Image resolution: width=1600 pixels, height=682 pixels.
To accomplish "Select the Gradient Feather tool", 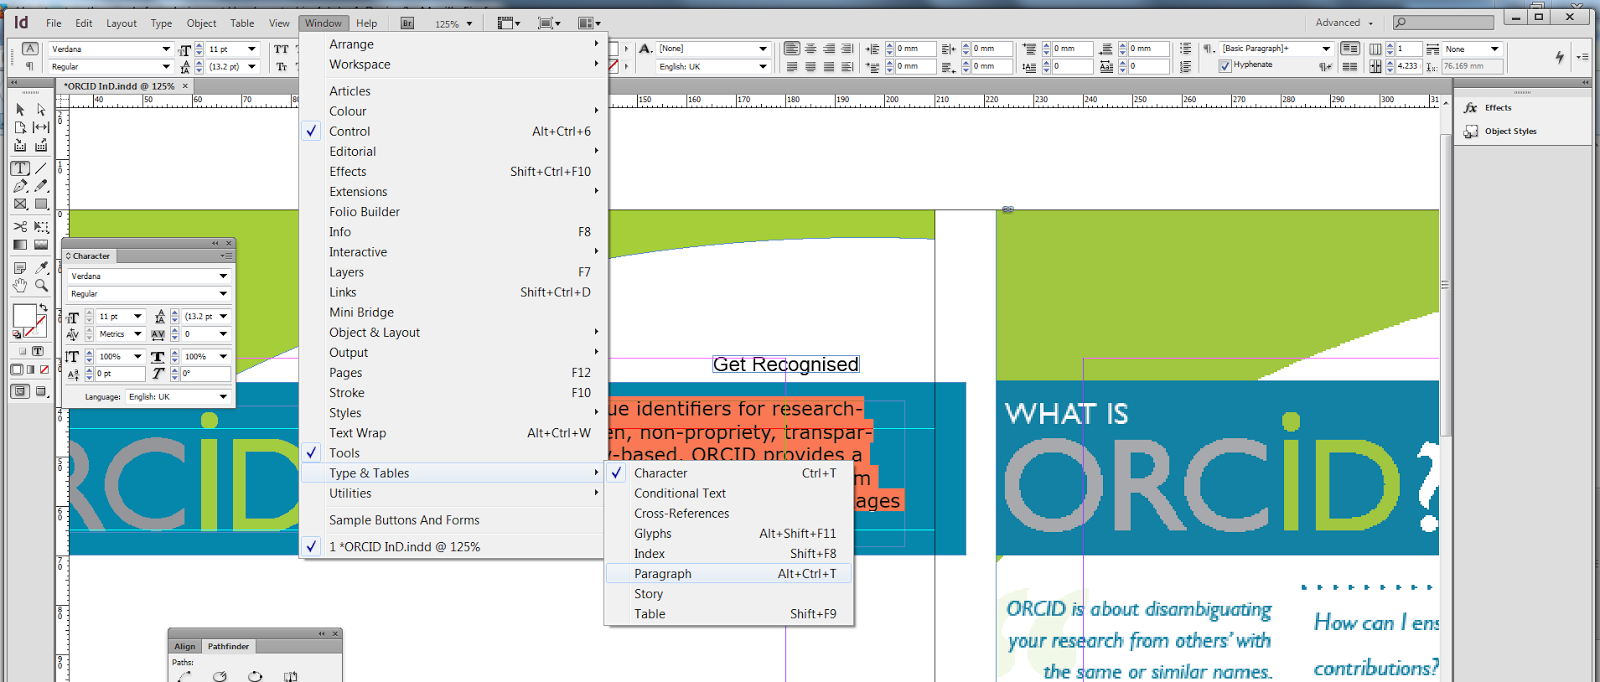I will click(x=41, y=245).
